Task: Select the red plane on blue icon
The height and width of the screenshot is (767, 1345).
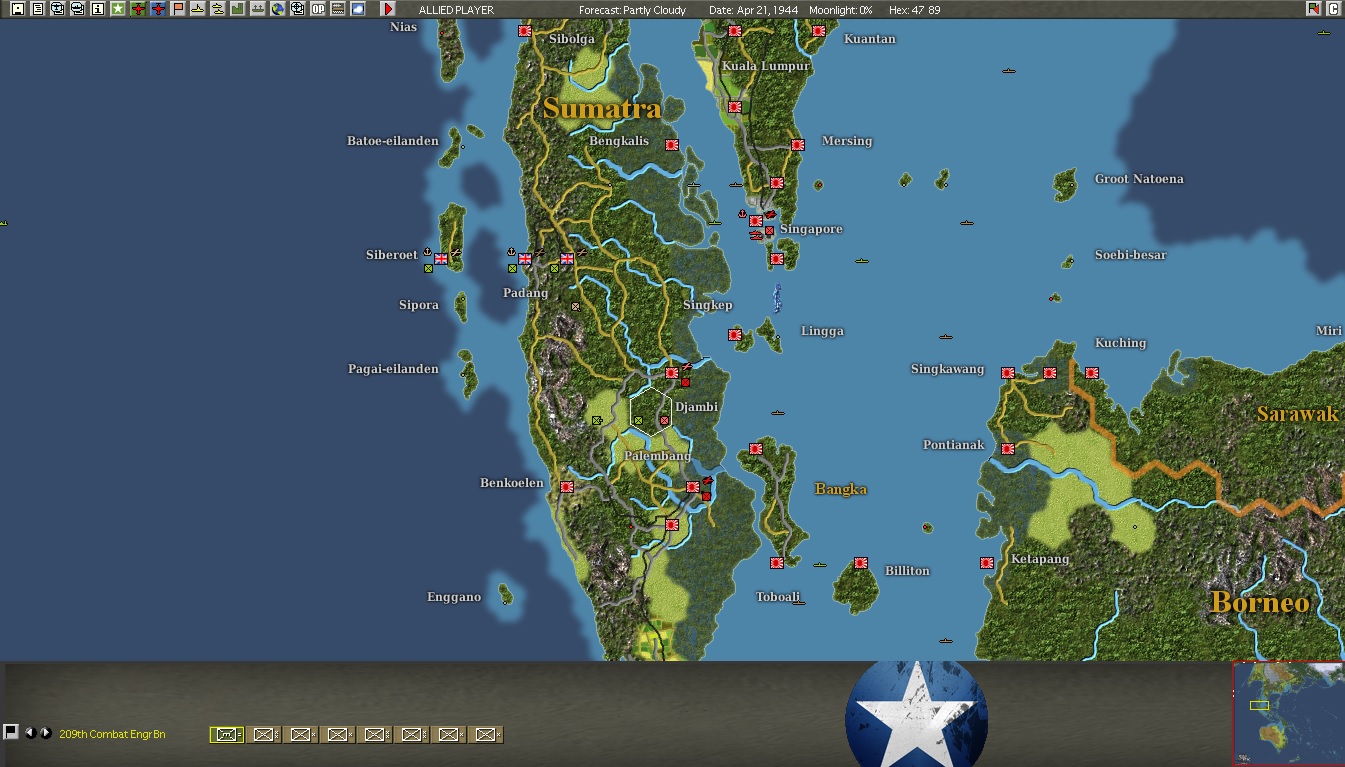Action: [158, 9]
